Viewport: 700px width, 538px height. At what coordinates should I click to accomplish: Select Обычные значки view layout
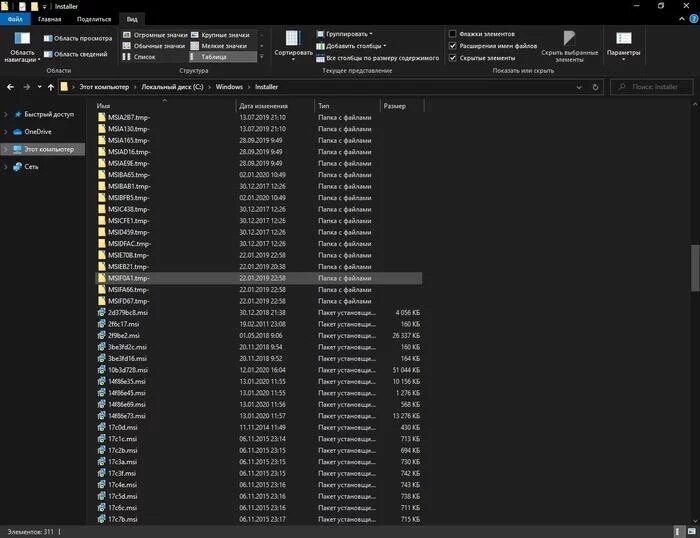[x=154, y=46]
